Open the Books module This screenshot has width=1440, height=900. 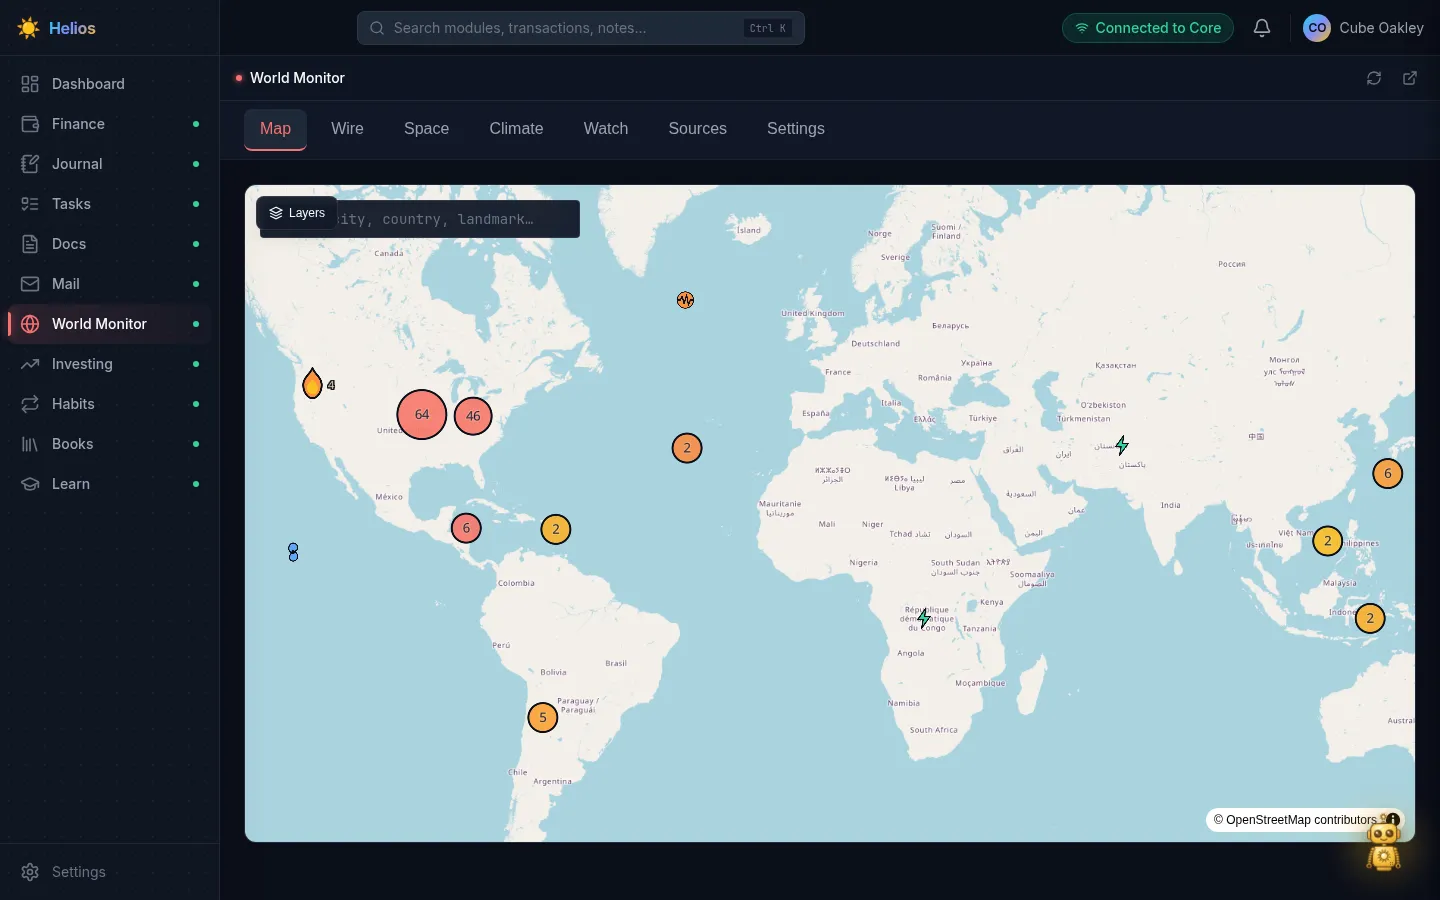(x=110, y=444)
